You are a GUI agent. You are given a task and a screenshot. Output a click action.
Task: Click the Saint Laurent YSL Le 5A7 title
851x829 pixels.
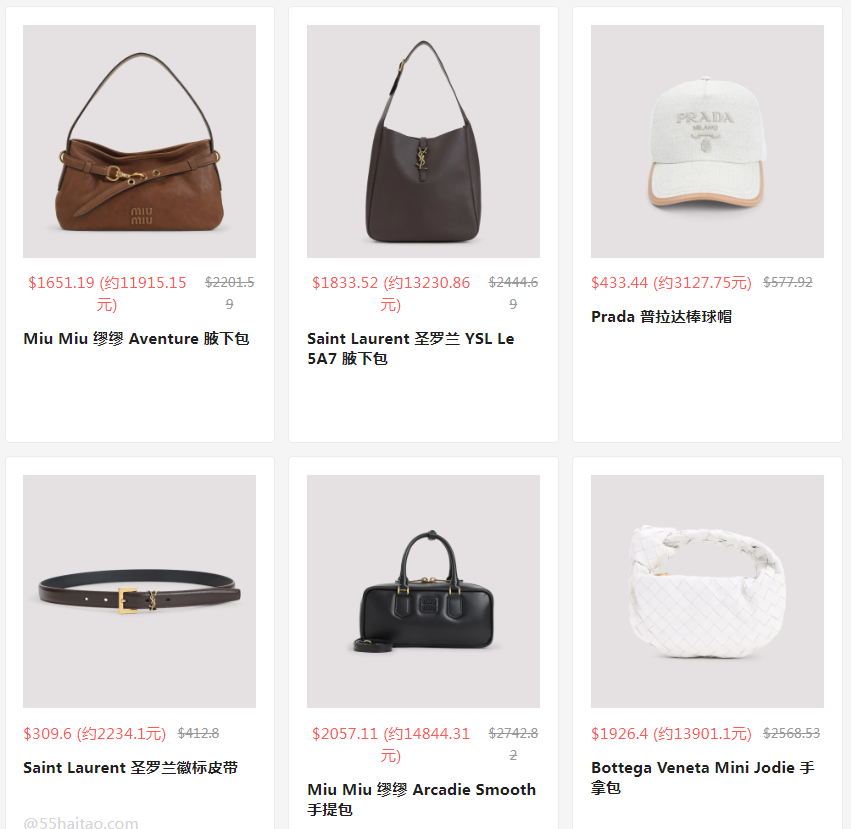(411, 349)
